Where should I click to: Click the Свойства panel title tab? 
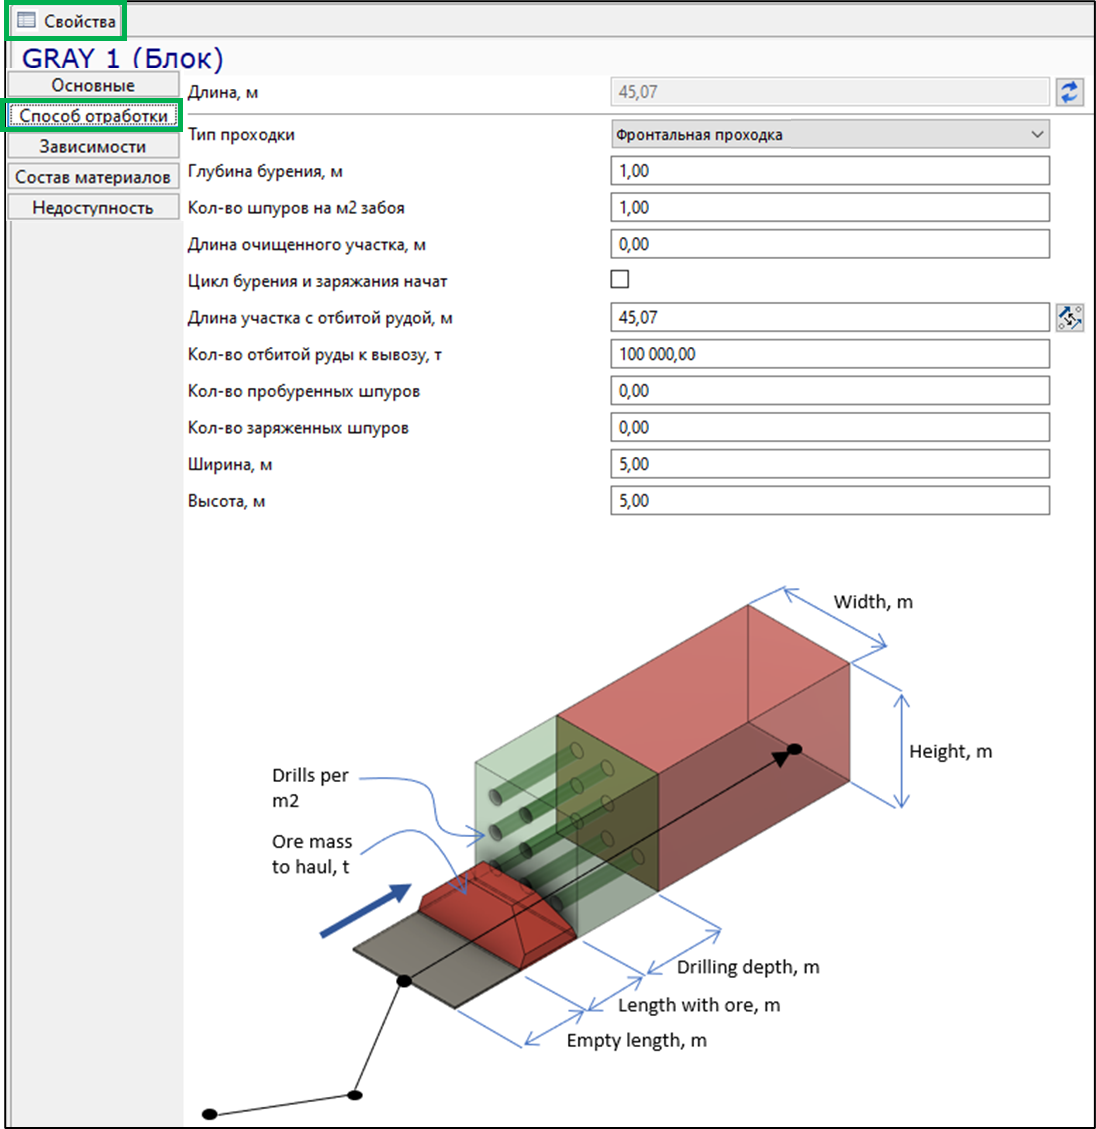66,21
